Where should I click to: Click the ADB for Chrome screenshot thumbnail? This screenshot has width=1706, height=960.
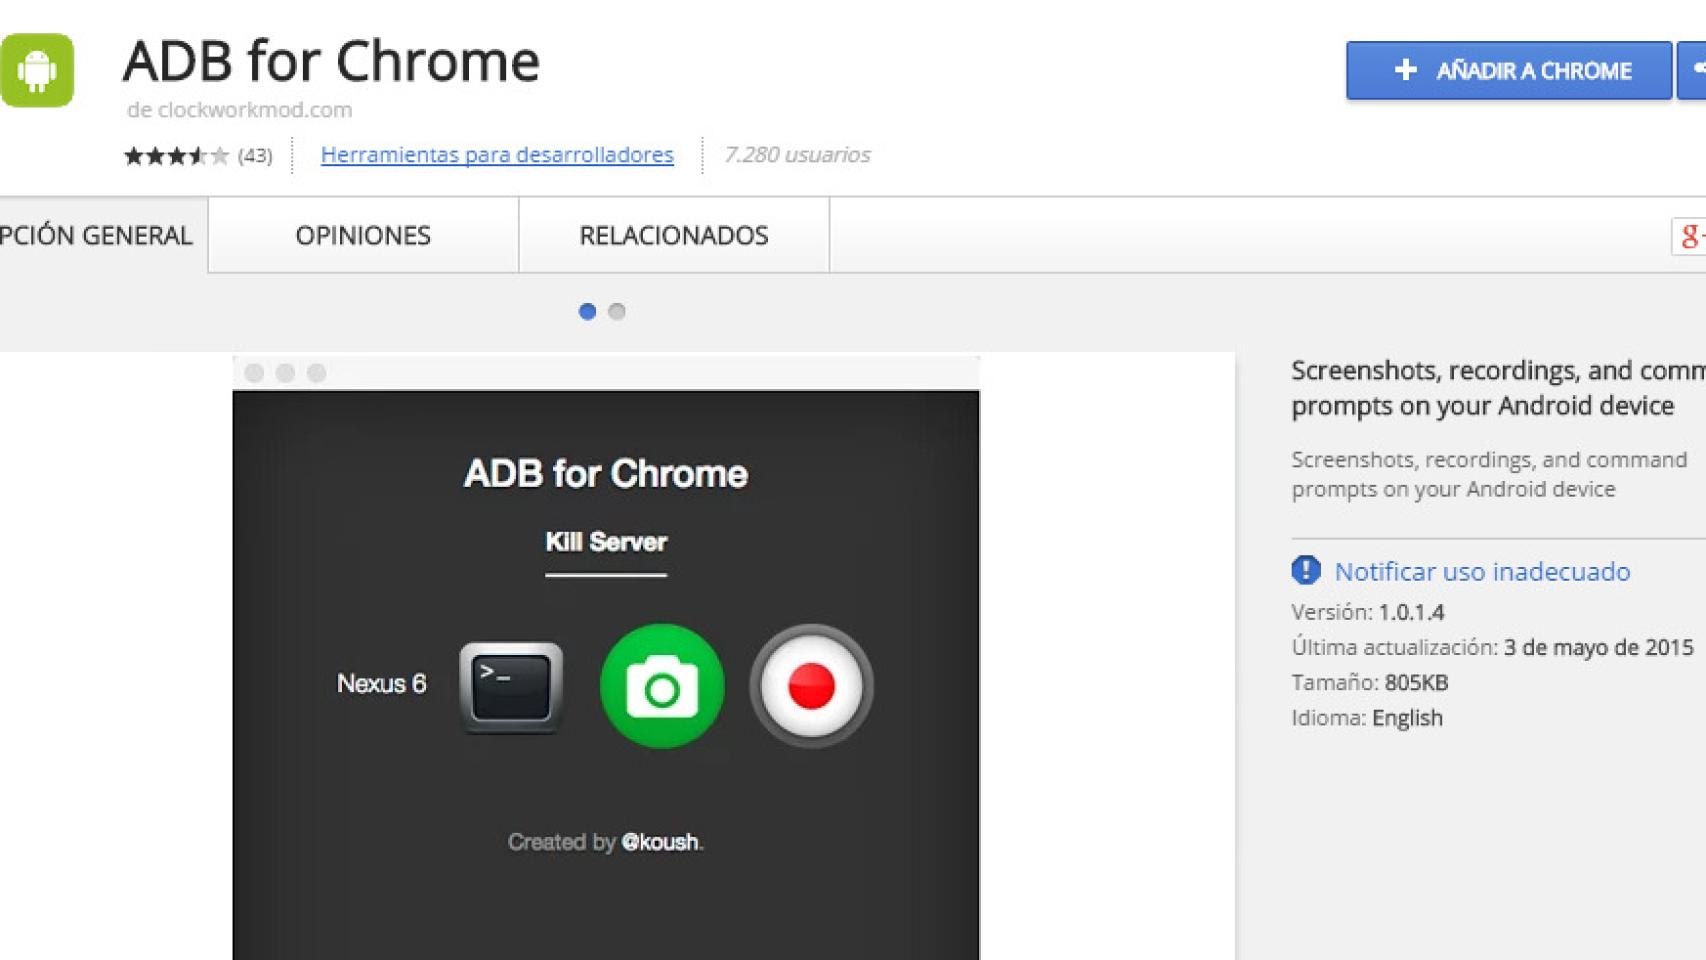click(606, 657)
